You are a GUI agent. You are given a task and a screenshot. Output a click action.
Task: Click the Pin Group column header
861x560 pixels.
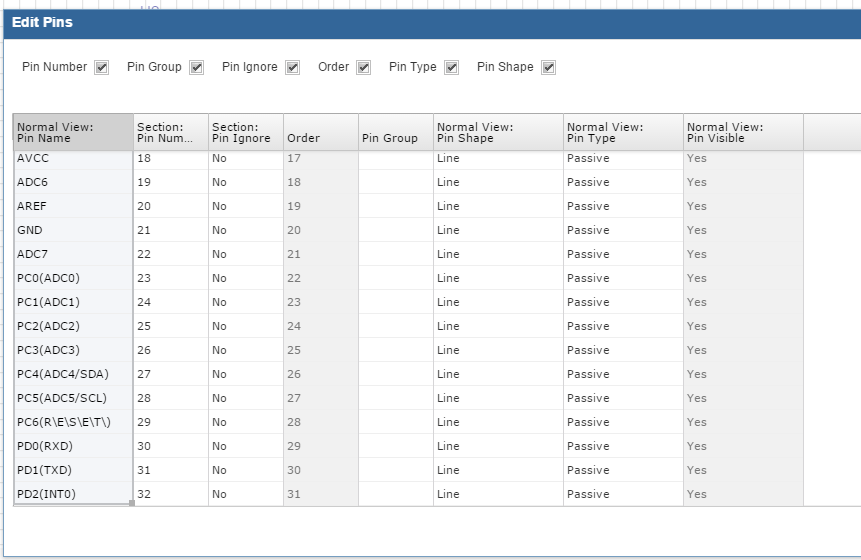pos(396,132)
